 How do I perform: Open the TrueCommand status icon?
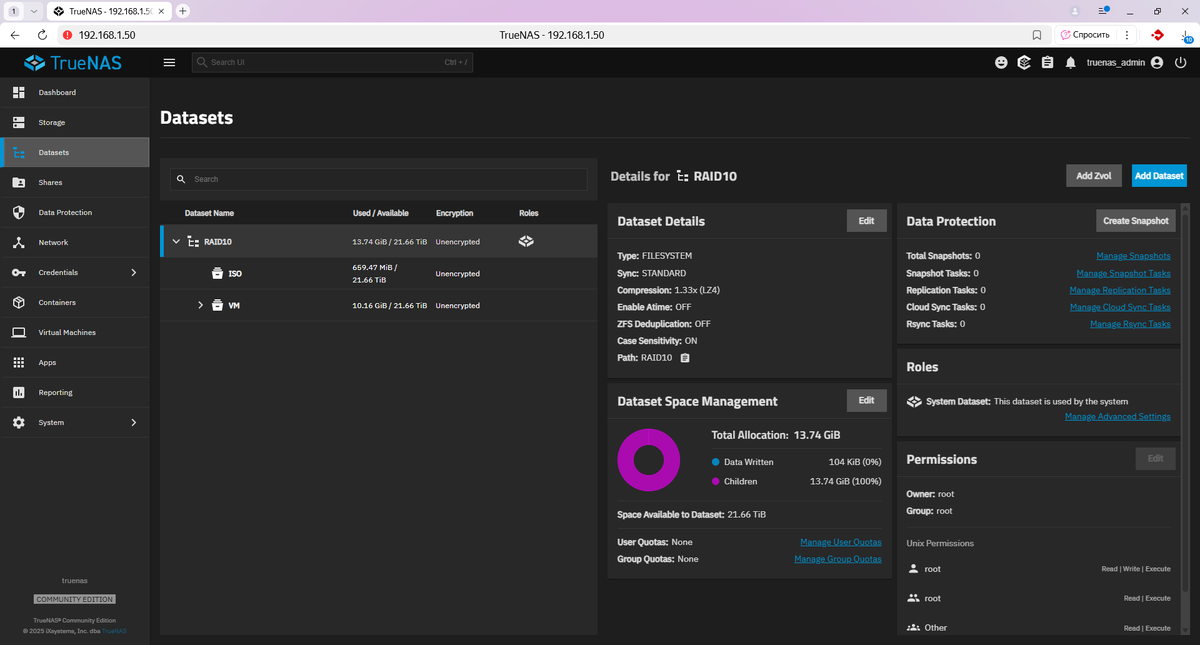pyautogui.click(x=1024, y=62)
